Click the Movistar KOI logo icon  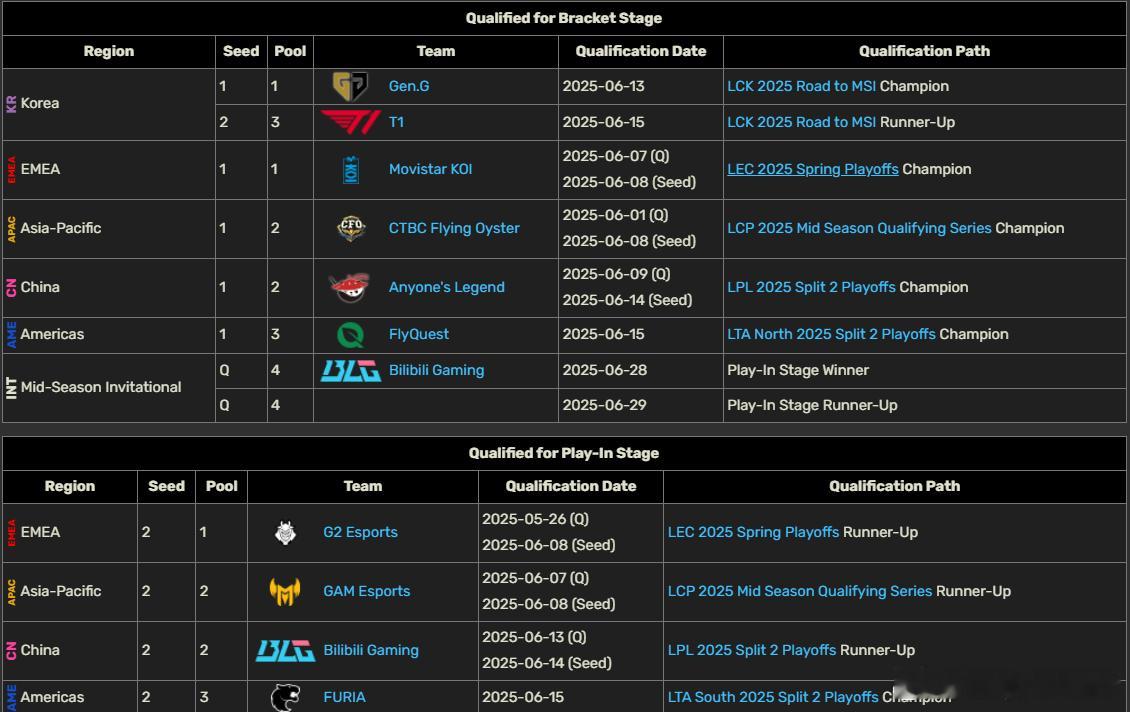351,169
